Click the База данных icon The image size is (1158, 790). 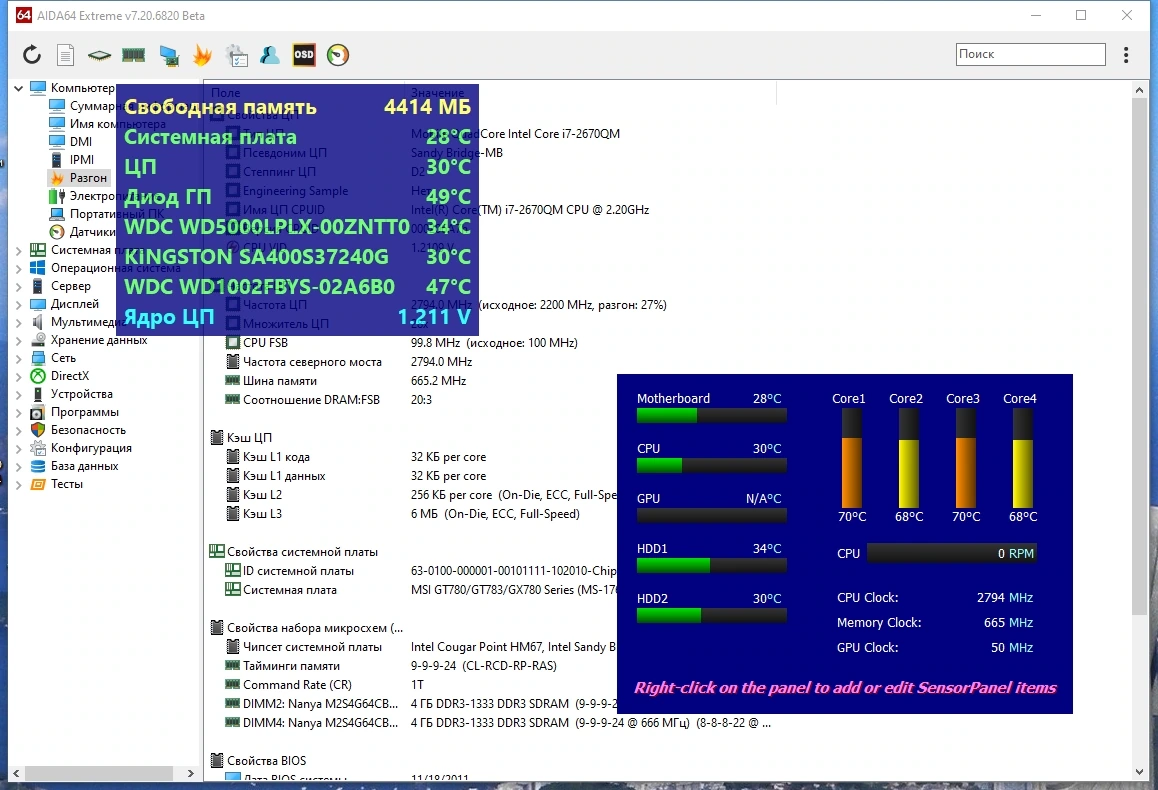point(38,466)
